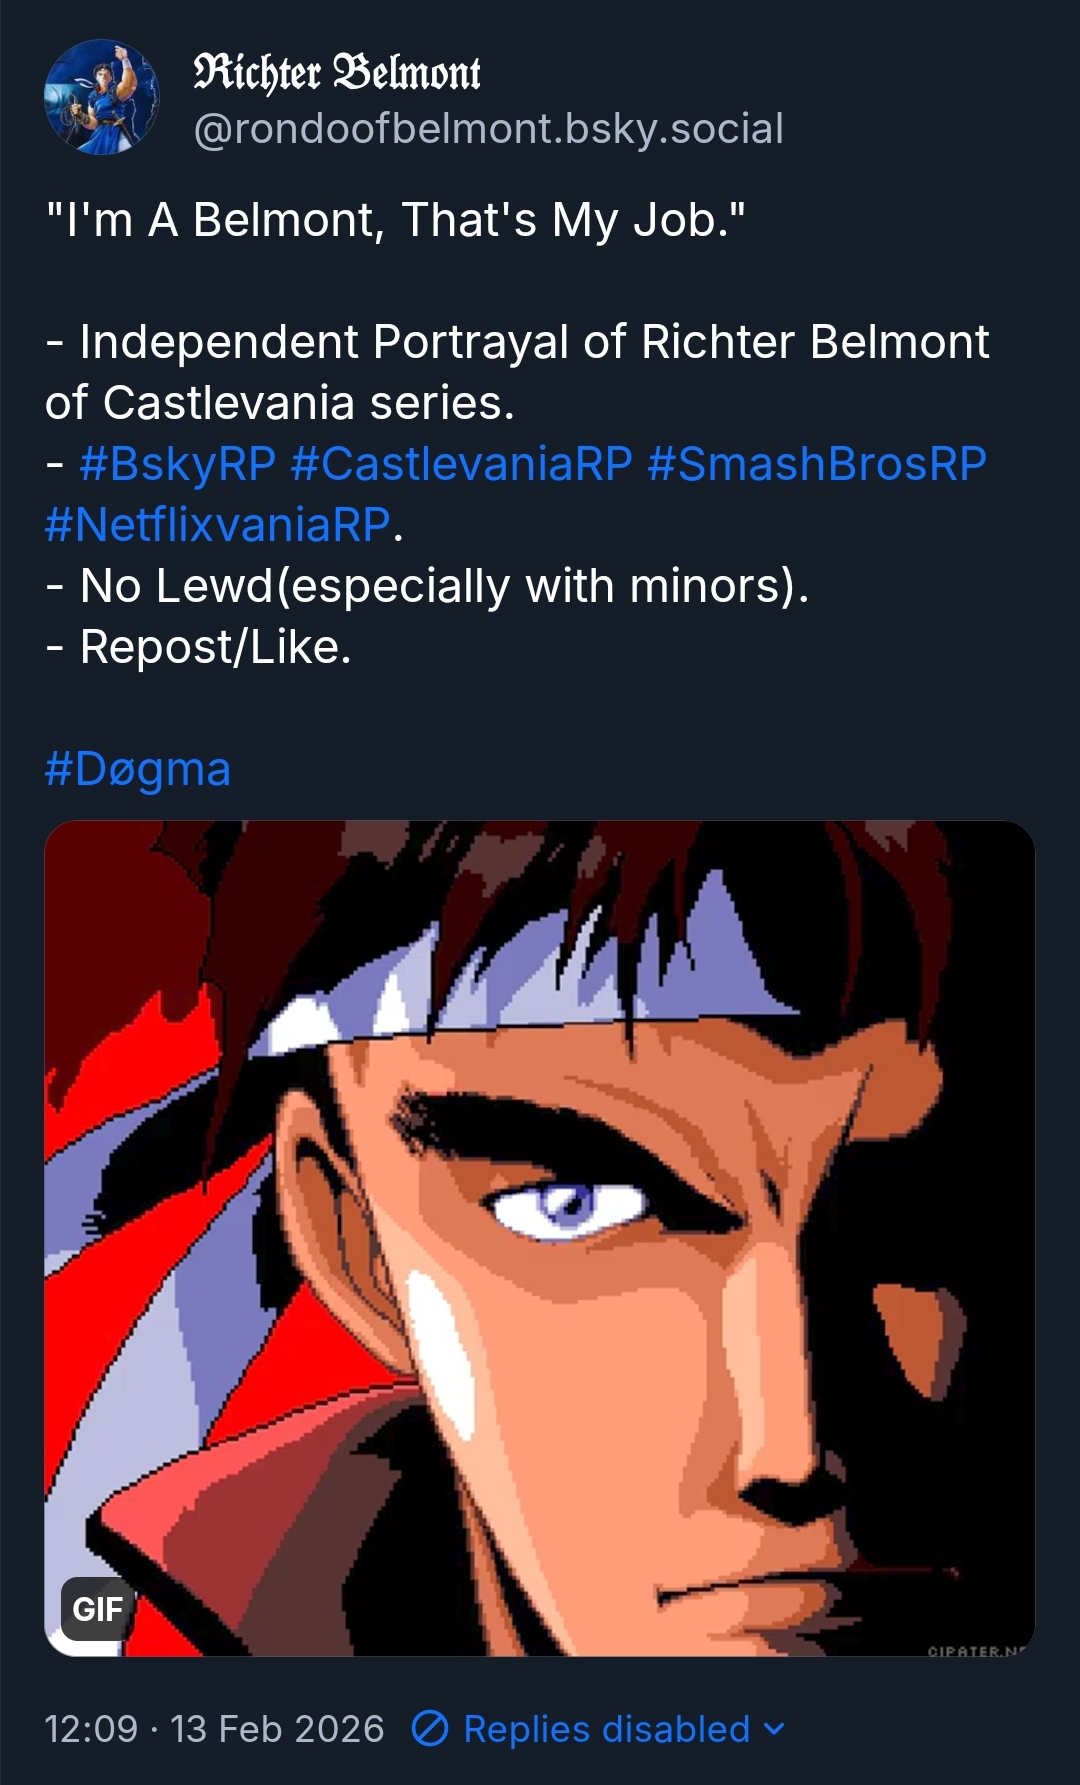Open the Replies disabled label

point(606,1729)
